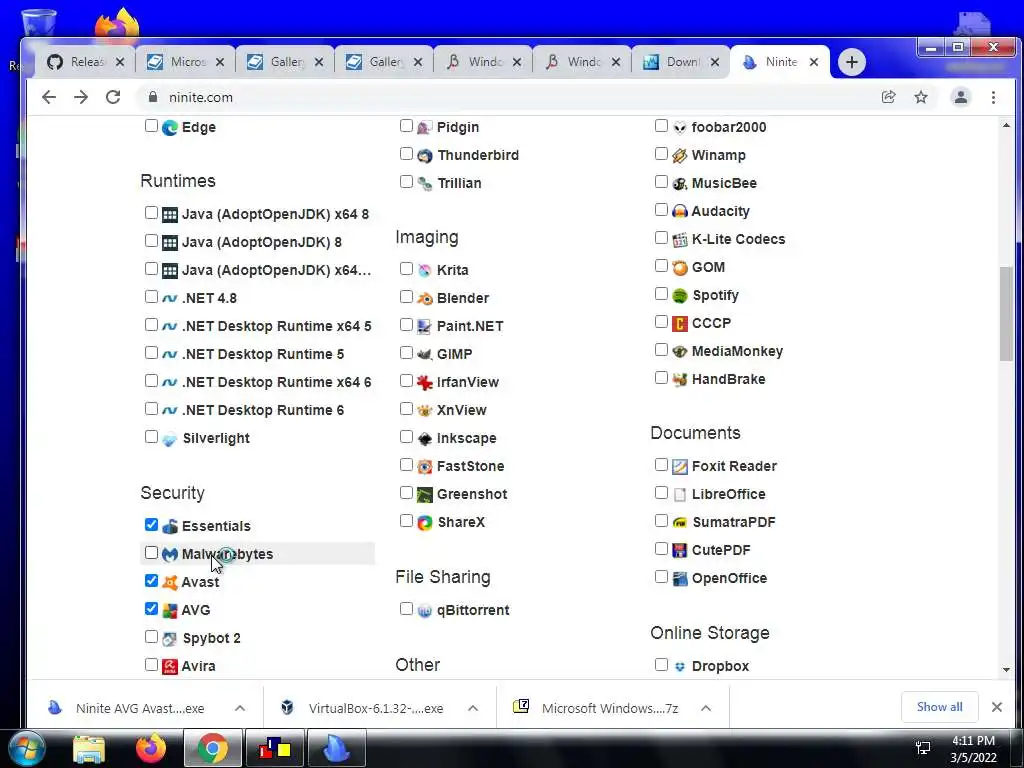Open a new browser tab
The width and height of the screenshot is (1024, 768).
(x=852, y=63)
